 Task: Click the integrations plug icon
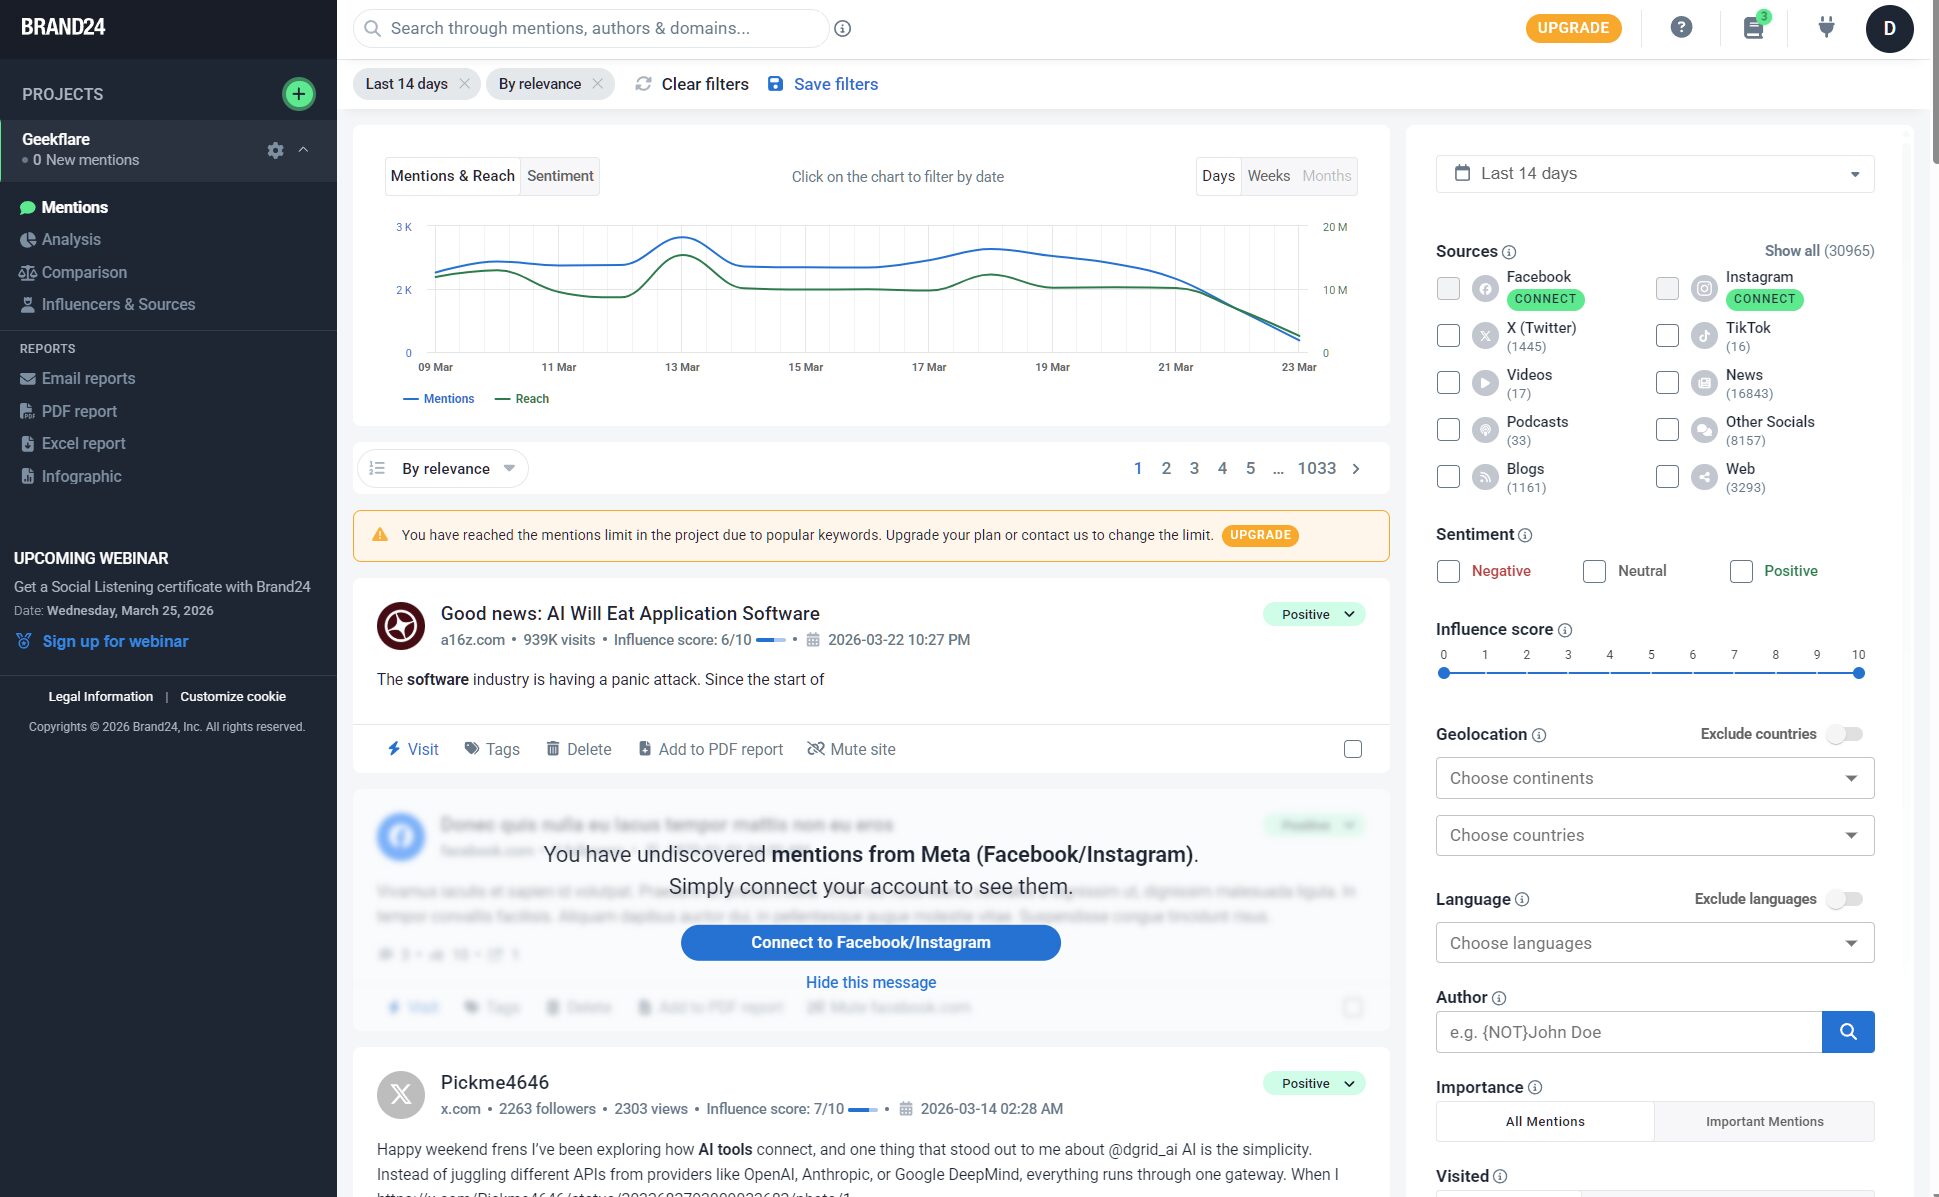pyautogui.click(x=1826, y=28)
